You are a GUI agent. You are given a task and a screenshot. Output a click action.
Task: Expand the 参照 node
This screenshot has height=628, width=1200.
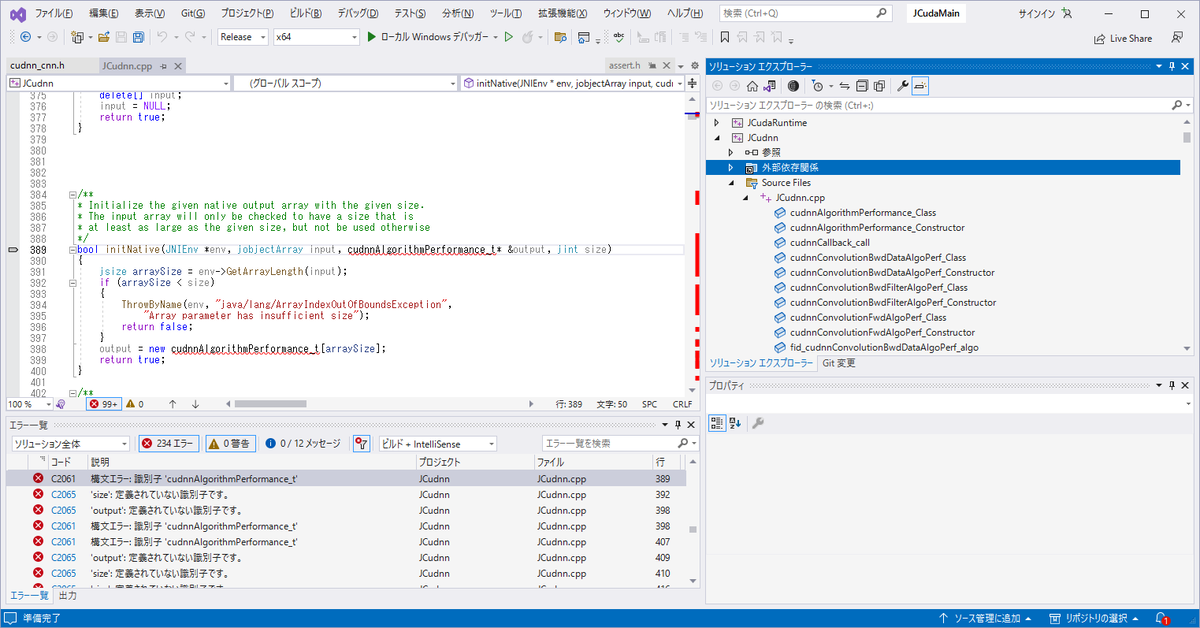point(731,153)
